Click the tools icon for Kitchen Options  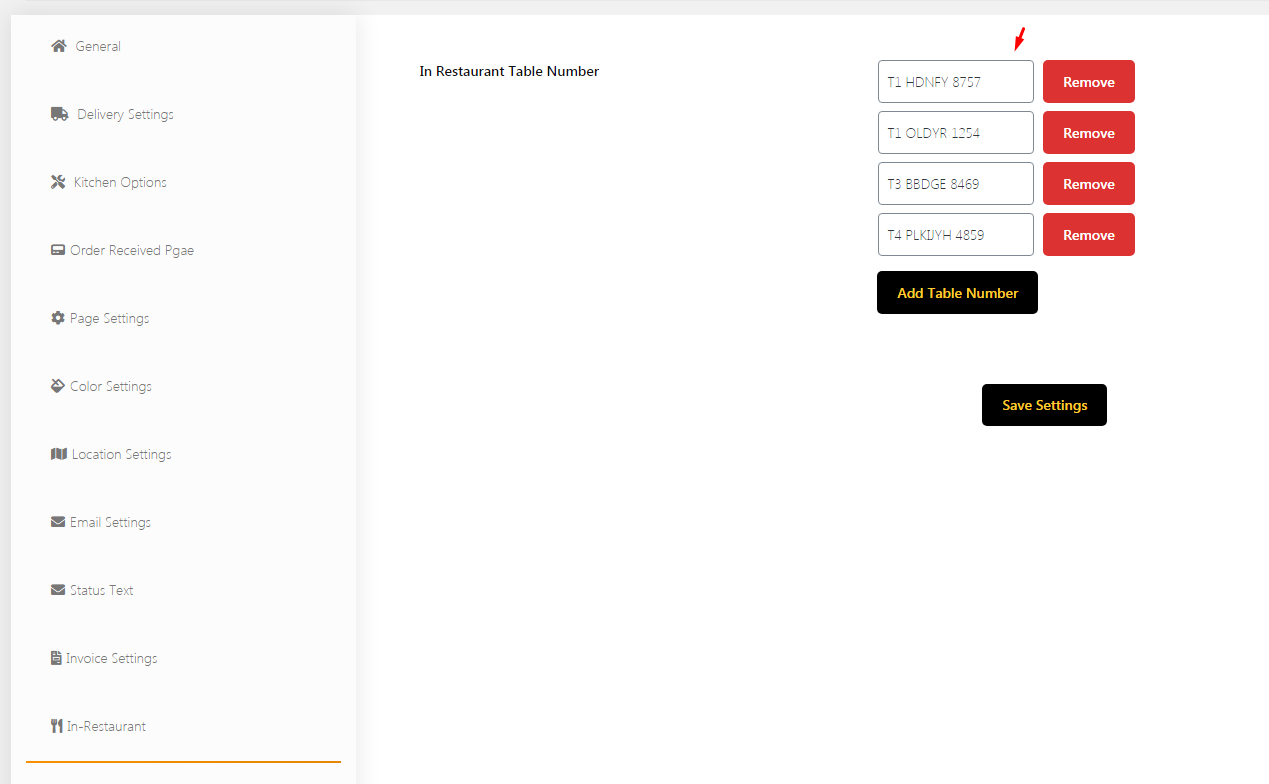pyautogui.click(x=58, y=182)
